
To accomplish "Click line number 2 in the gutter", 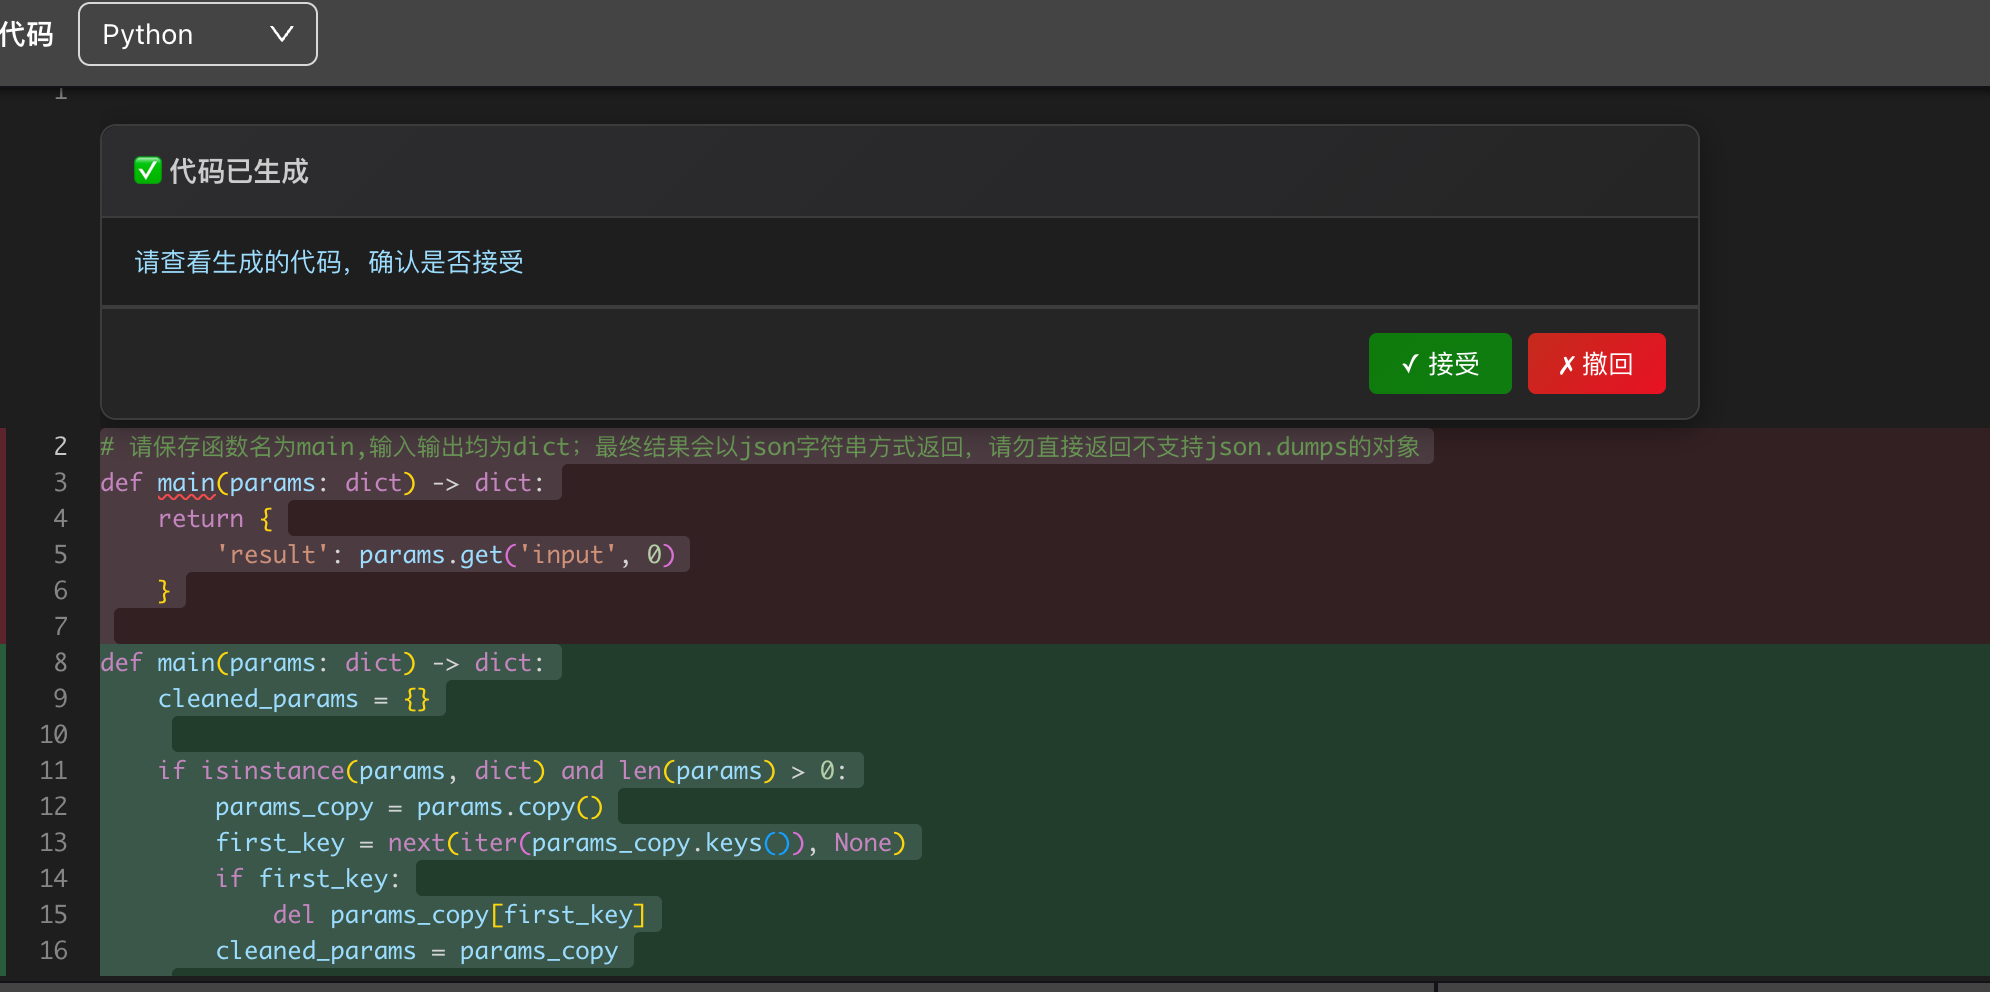I will pos(60,447).
